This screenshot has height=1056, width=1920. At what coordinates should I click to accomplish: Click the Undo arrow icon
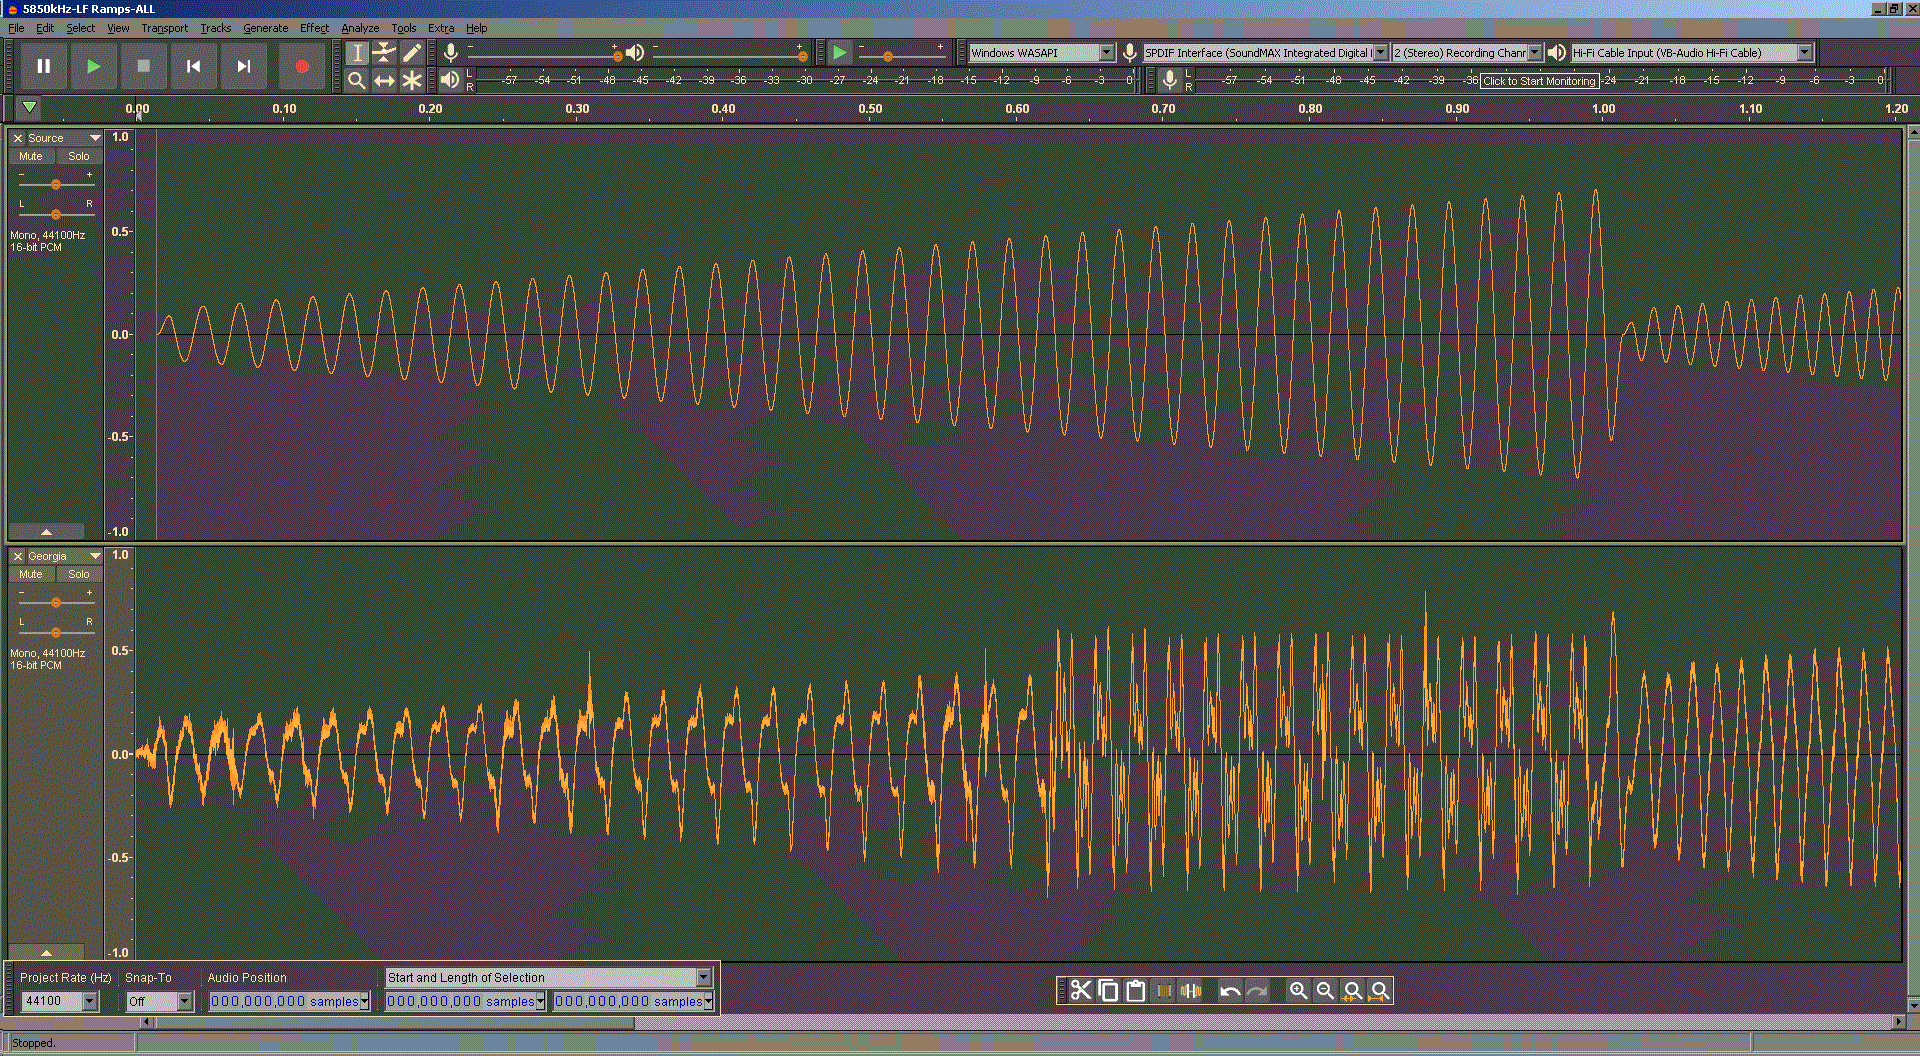[x=1229, y=990]
